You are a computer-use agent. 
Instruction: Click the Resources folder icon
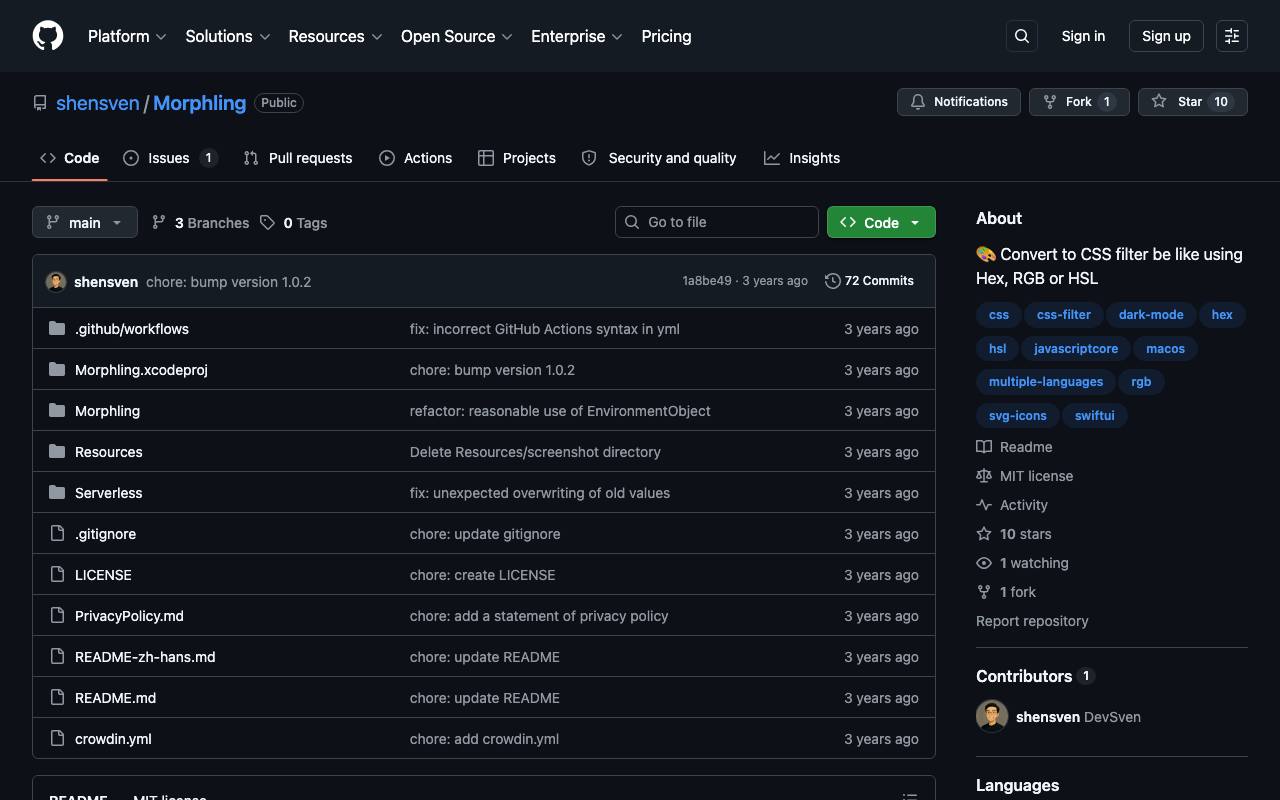[x=57, y=452]
